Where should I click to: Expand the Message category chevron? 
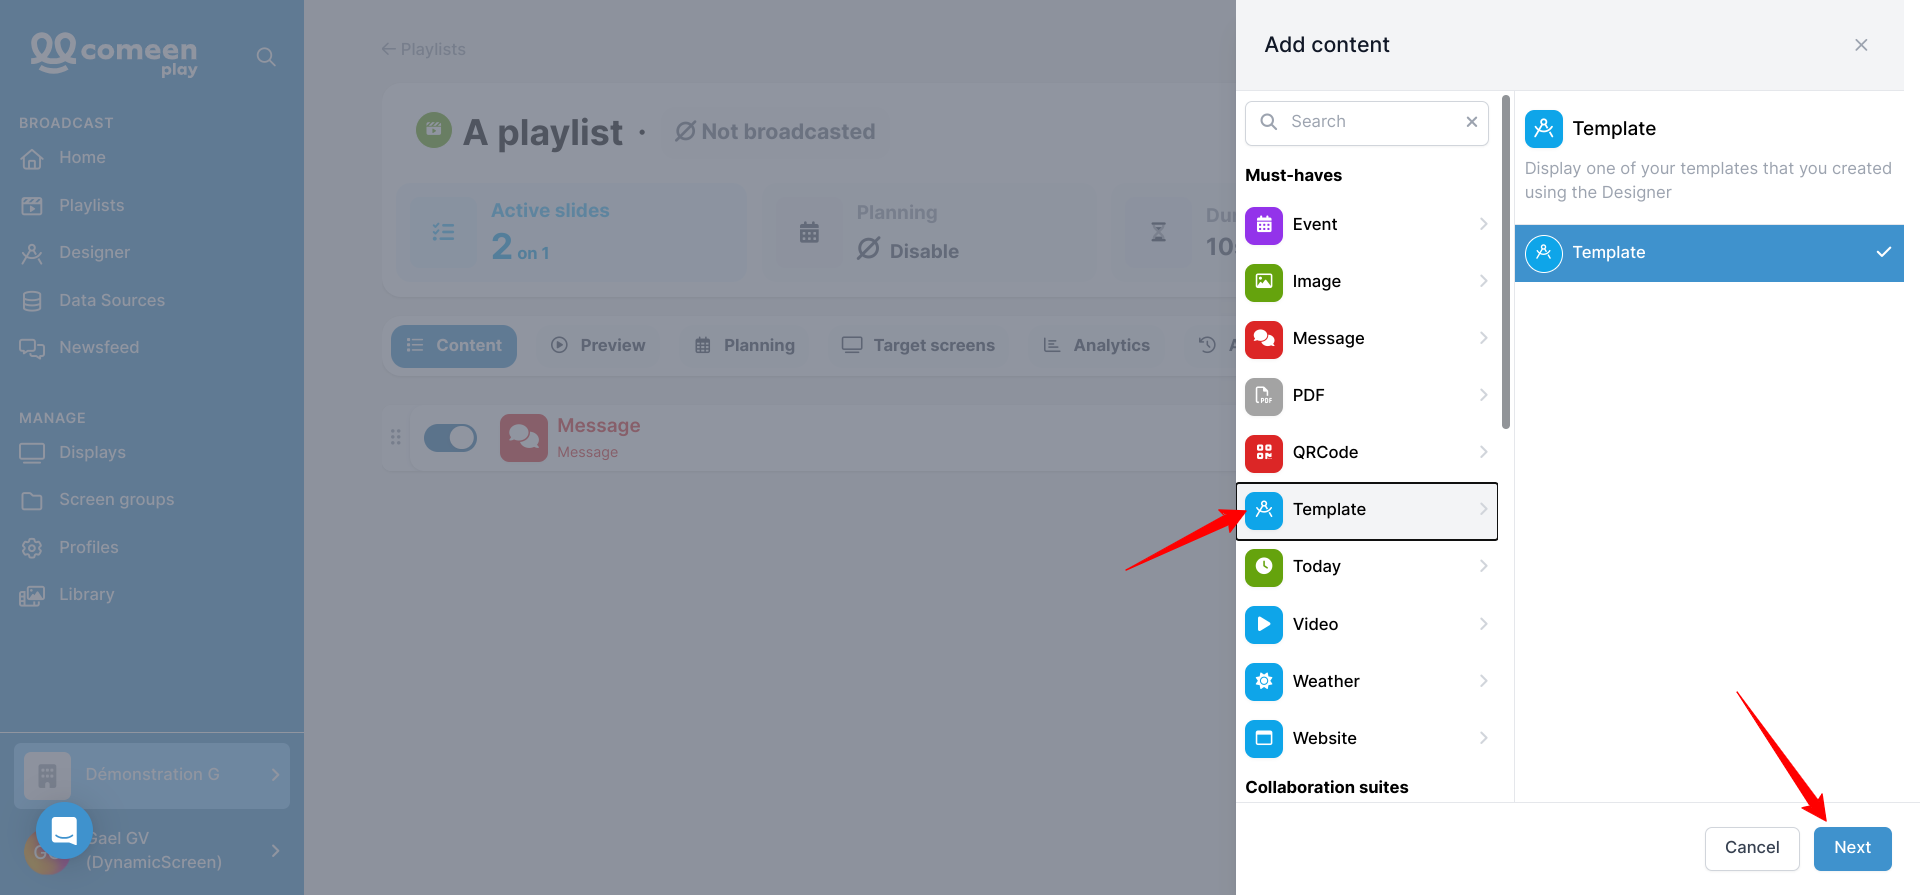click(x=1483, y=338)
